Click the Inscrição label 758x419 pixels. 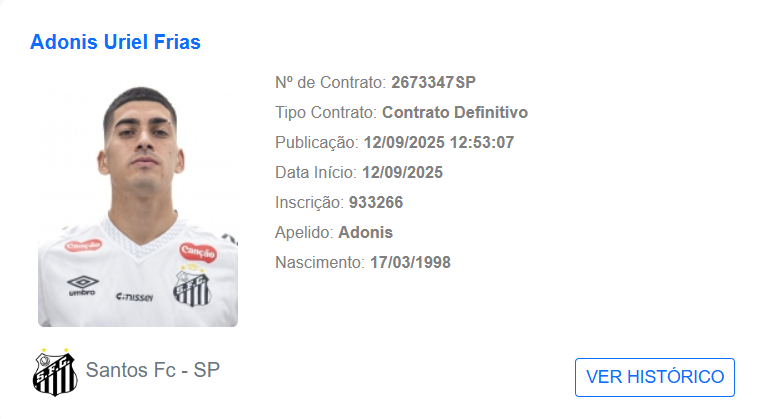point(309,202)
